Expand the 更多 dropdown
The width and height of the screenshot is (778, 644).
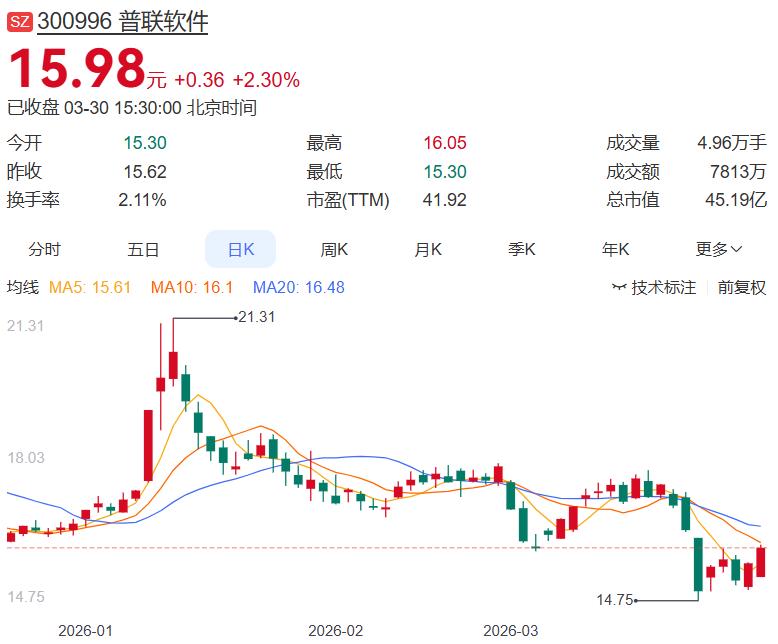click(718, 249)
